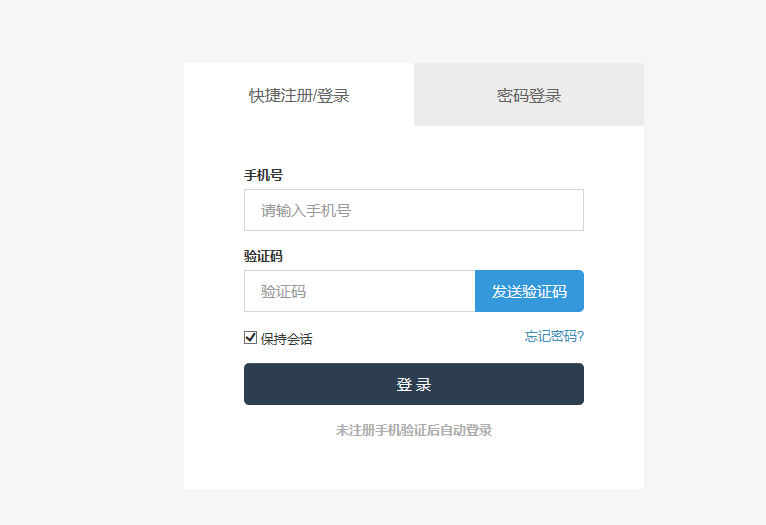Click the 手机号 field label
766x525 pixels.
(263, 175)
